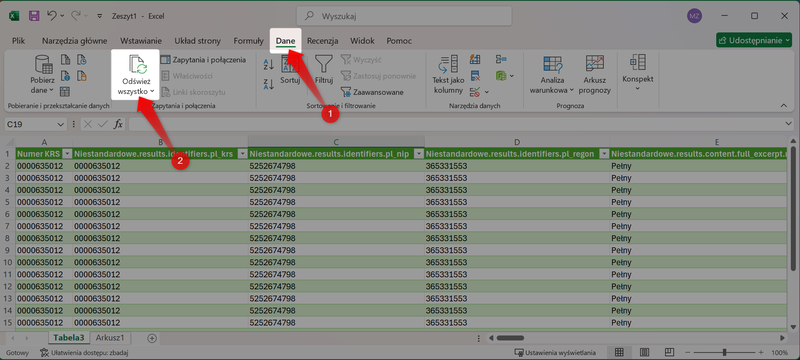This screenshot has width=800, height=360.
Task: Click the Udostępnianie share button
Action: pyautogui.click(x=753, y=40)
